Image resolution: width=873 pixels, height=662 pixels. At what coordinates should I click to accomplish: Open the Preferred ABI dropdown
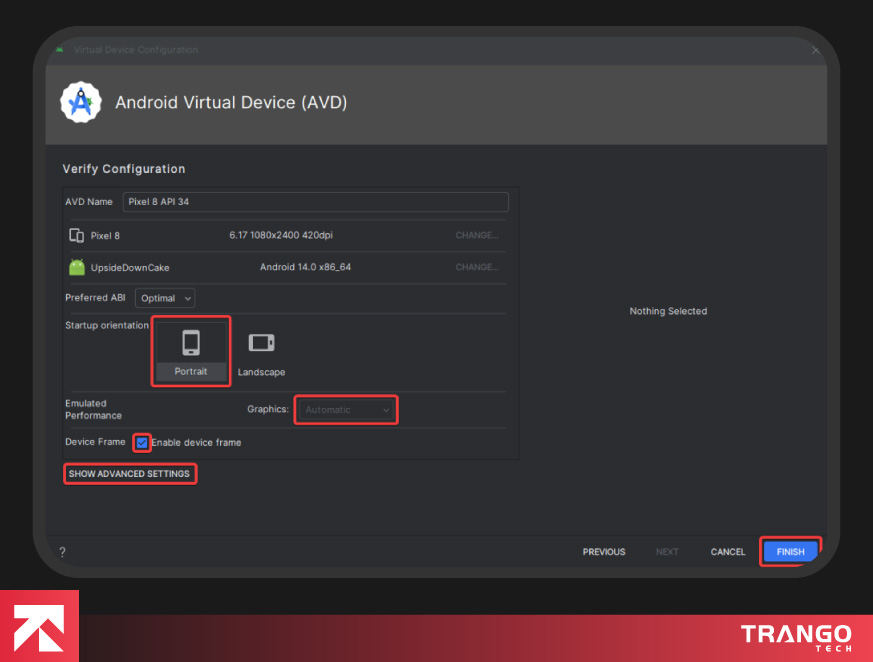pyautogui.click(x=165, y=298)
